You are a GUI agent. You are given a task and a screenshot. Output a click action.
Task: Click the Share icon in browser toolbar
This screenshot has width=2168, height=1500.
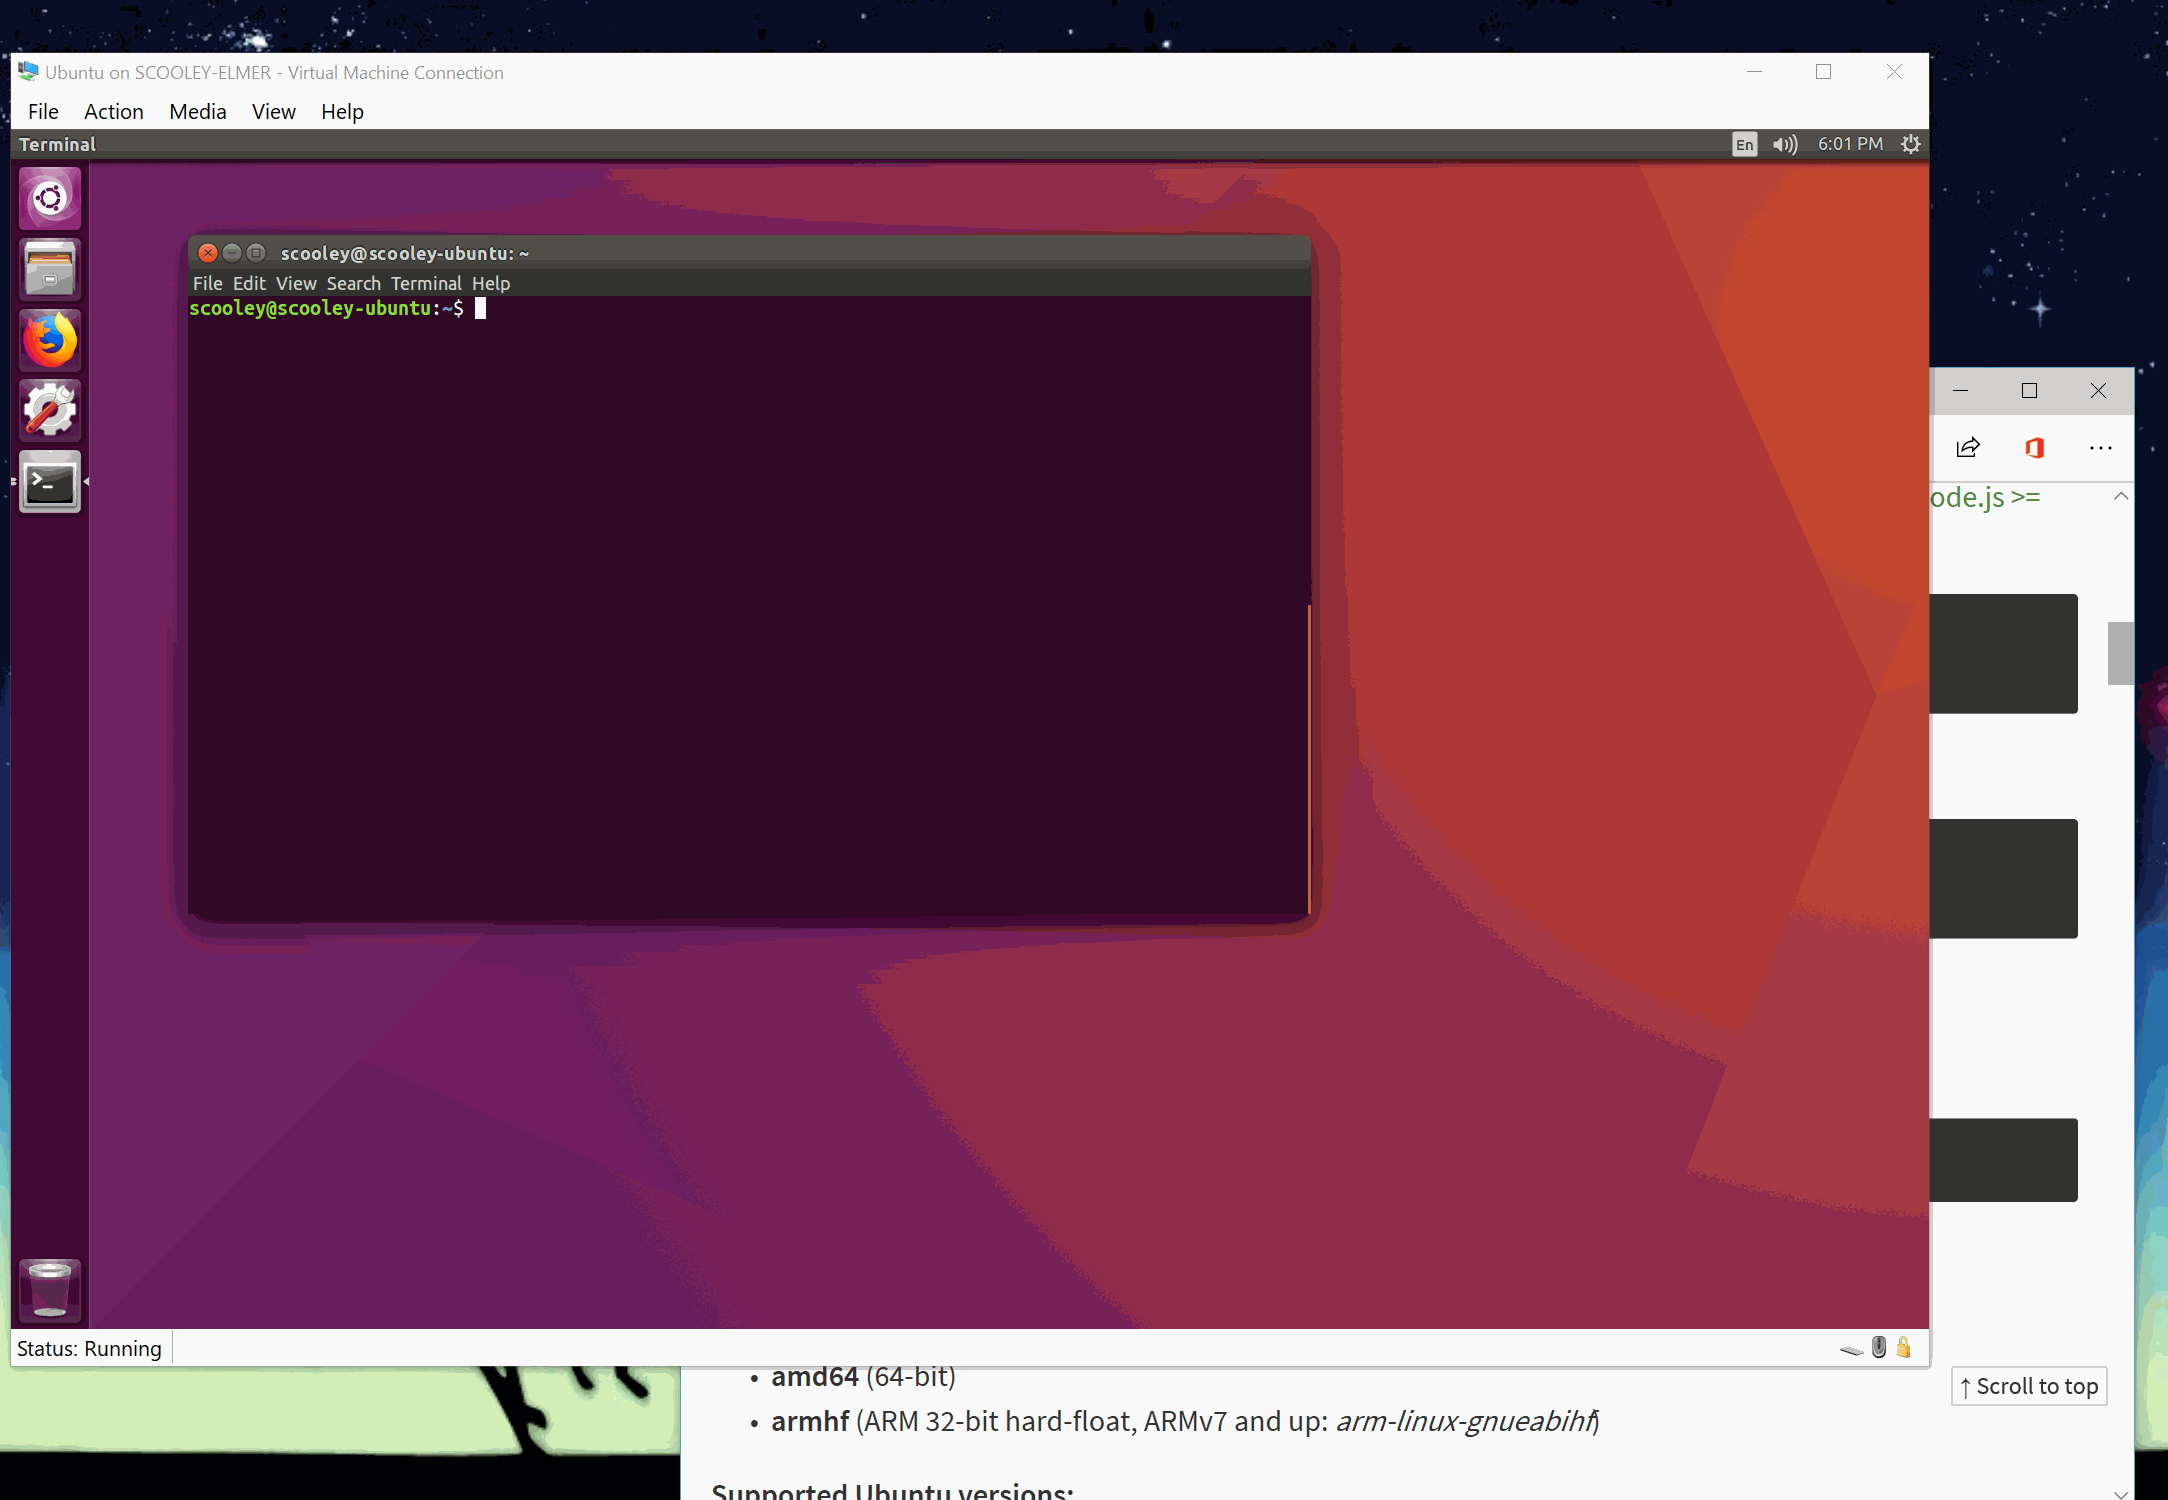click(x=1968, y=447)
